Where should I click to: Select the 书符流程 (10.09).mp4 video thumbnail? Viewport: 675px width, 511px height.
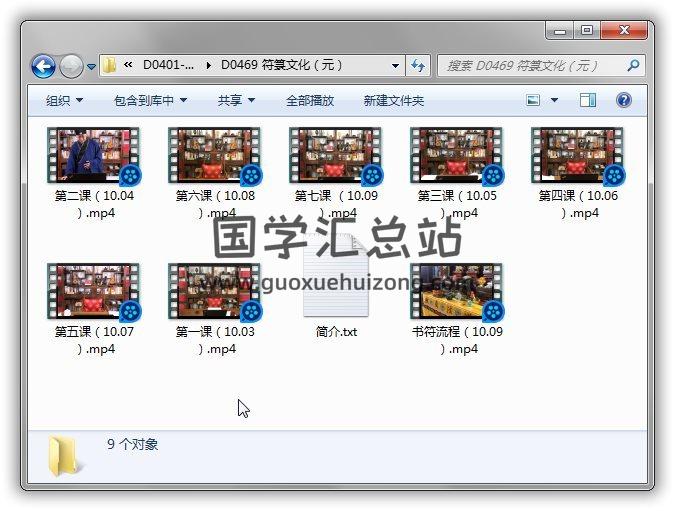[456, 291]
